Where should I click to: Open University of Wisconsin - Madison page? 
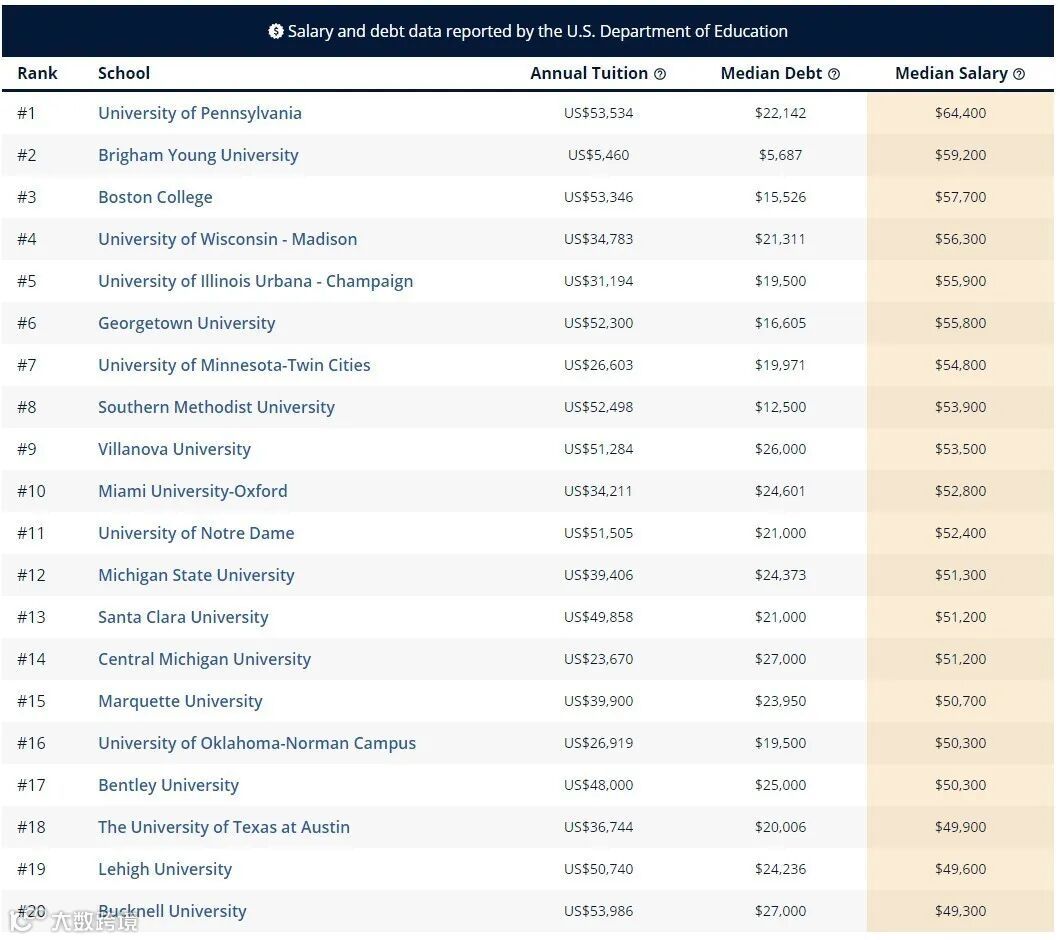pos(227,239)
